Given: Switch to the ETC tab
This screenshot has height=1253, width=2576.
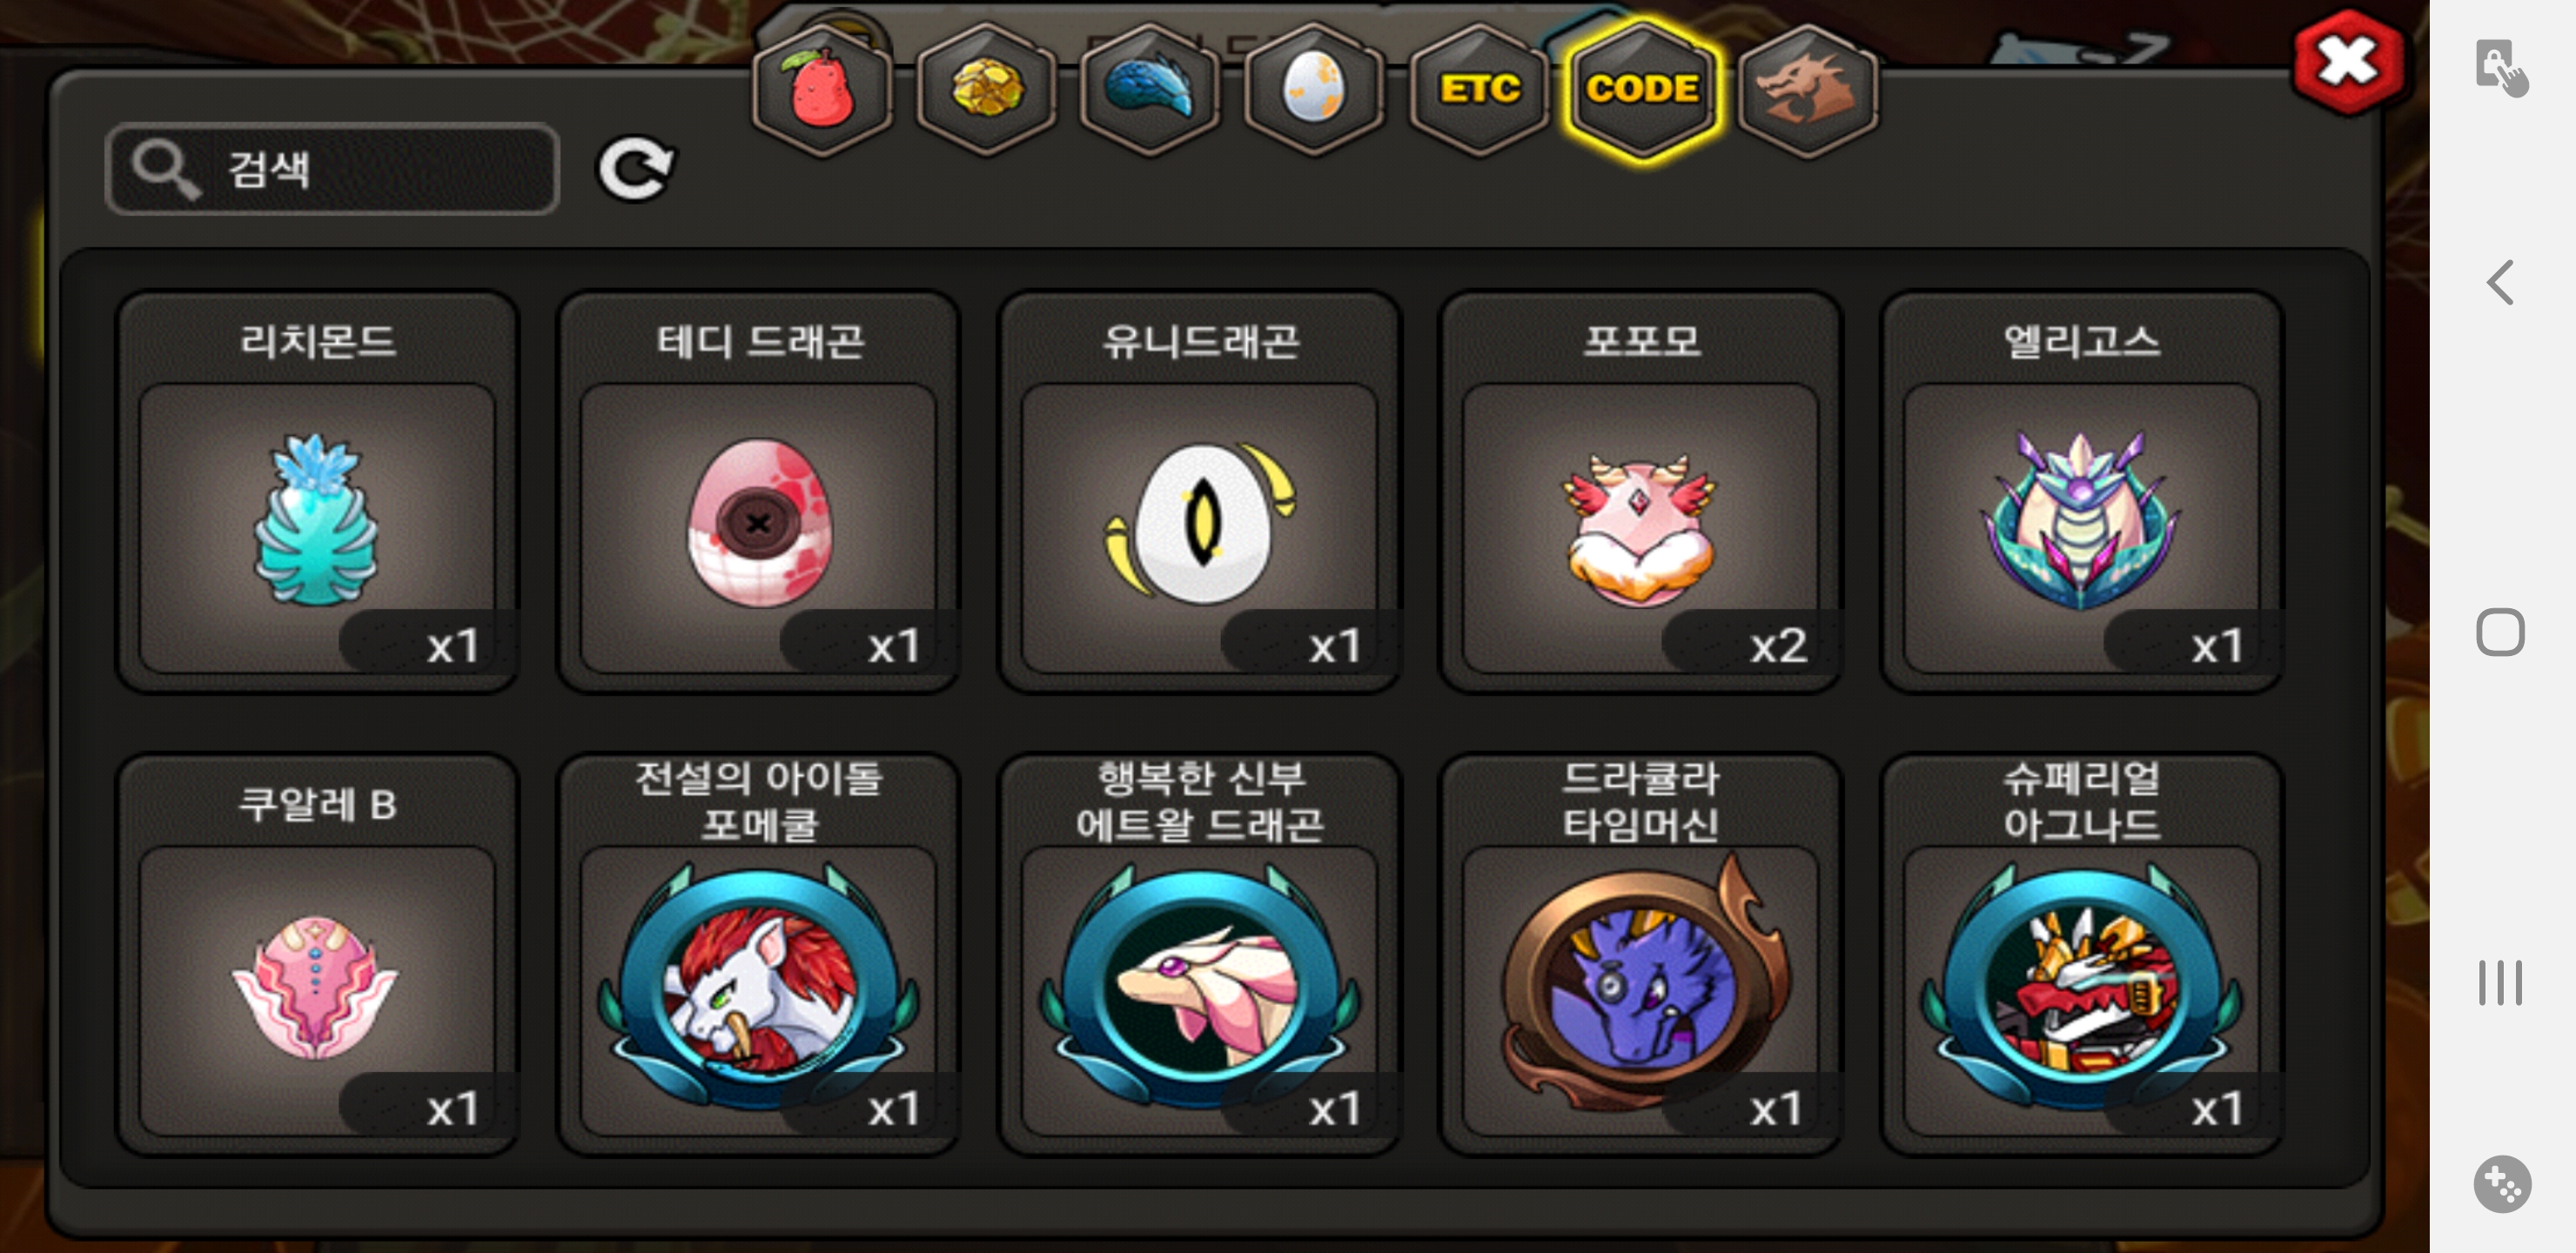Looking at the screenshot, I should click(x=1478, y=89).
